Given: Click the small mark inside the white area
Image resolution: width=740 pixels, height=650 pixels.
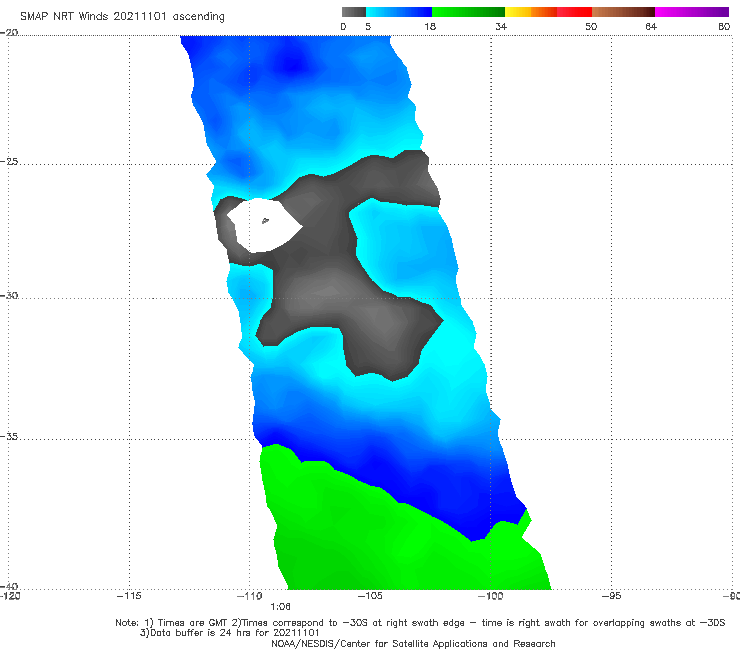Looking at the screenshot, I should pyautogui.click(x=265, y=220).
